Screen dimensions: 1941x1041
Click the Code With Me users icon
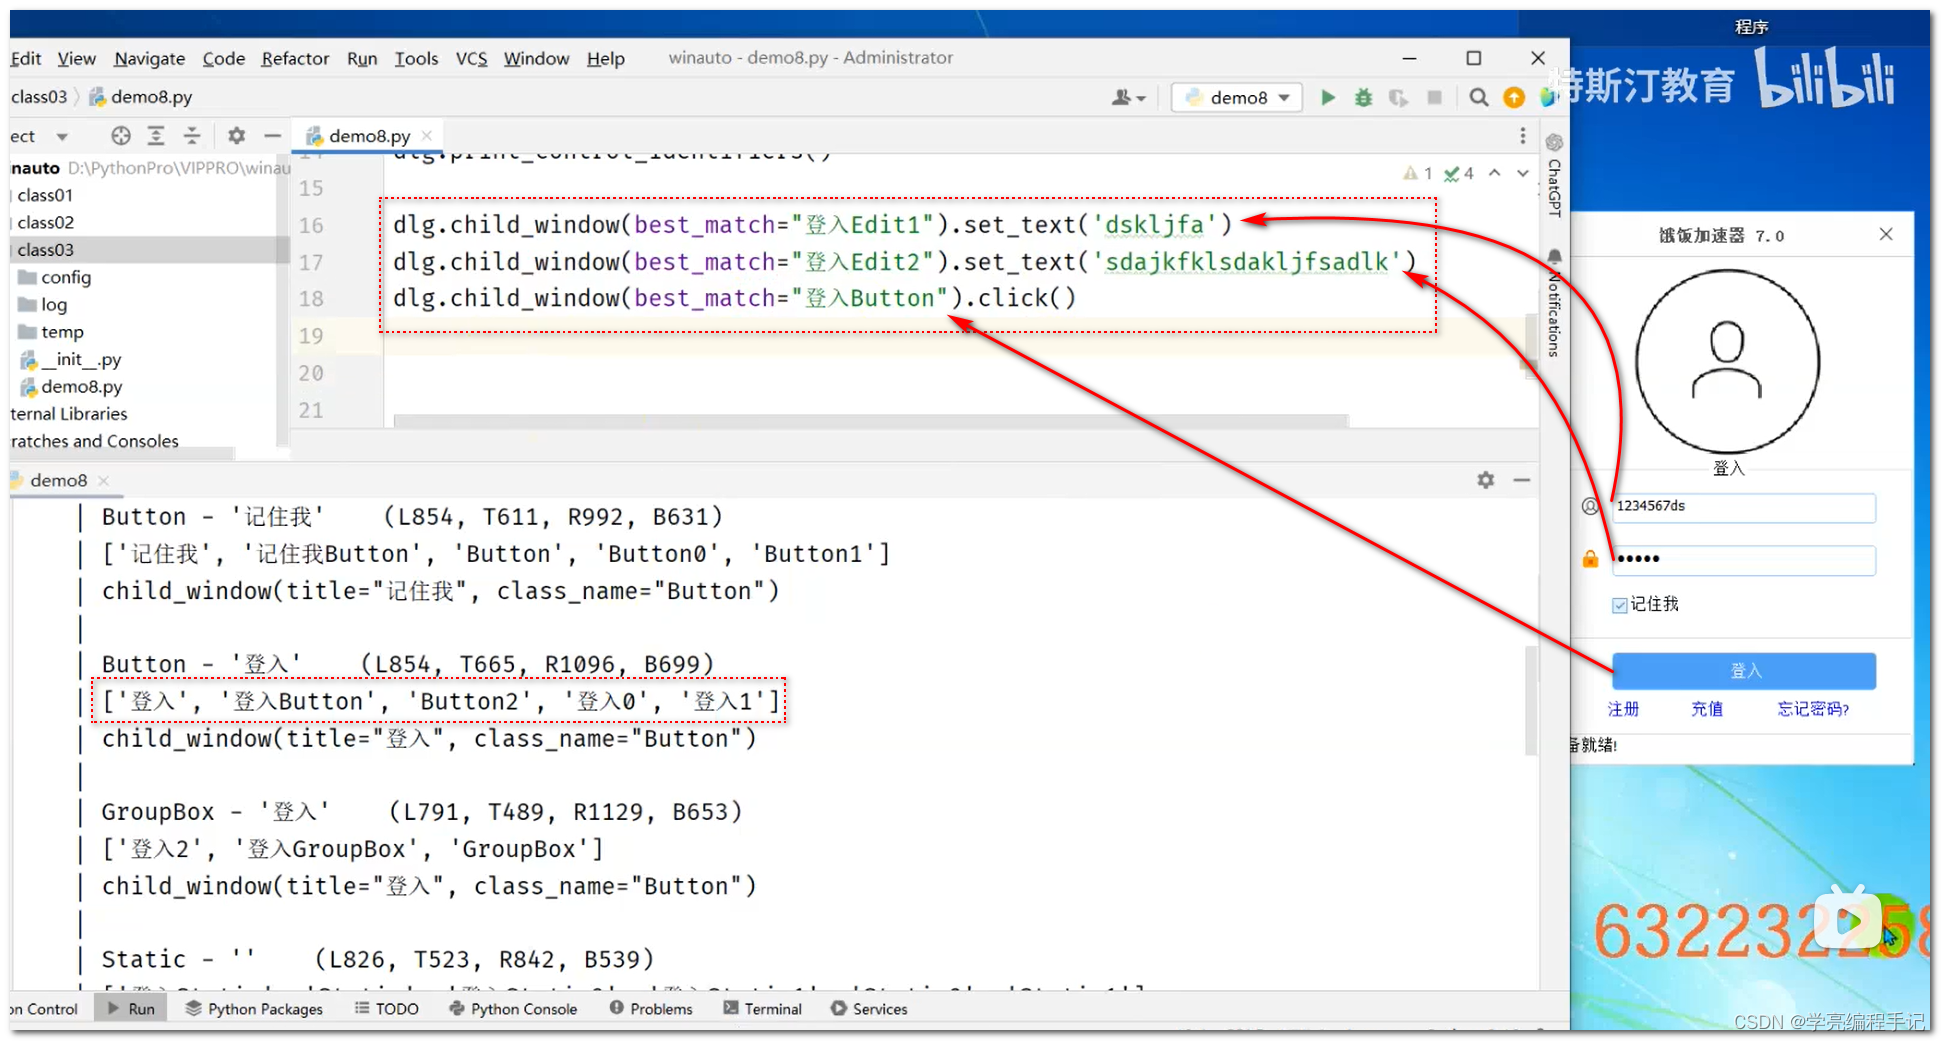click(x=1122, y=97)
